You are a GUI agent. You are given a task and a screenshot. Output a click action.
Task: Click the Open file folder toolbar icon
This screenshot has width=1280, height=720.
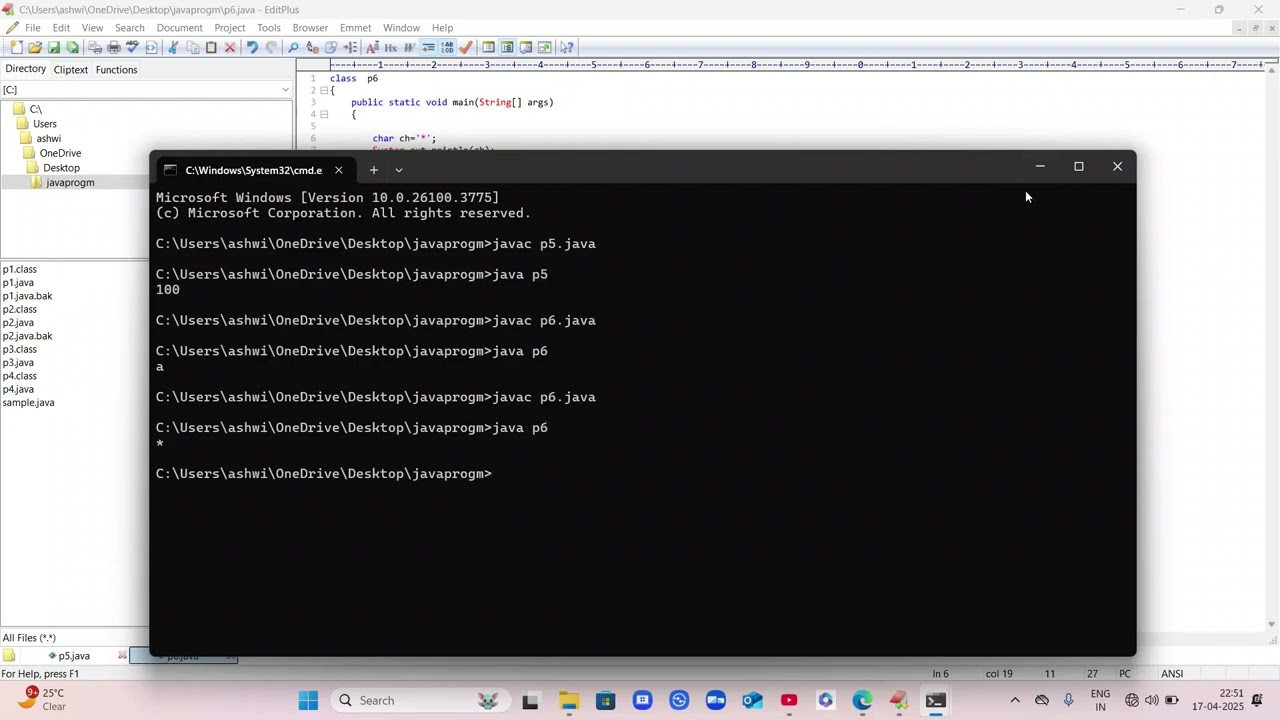pos(35,47)
